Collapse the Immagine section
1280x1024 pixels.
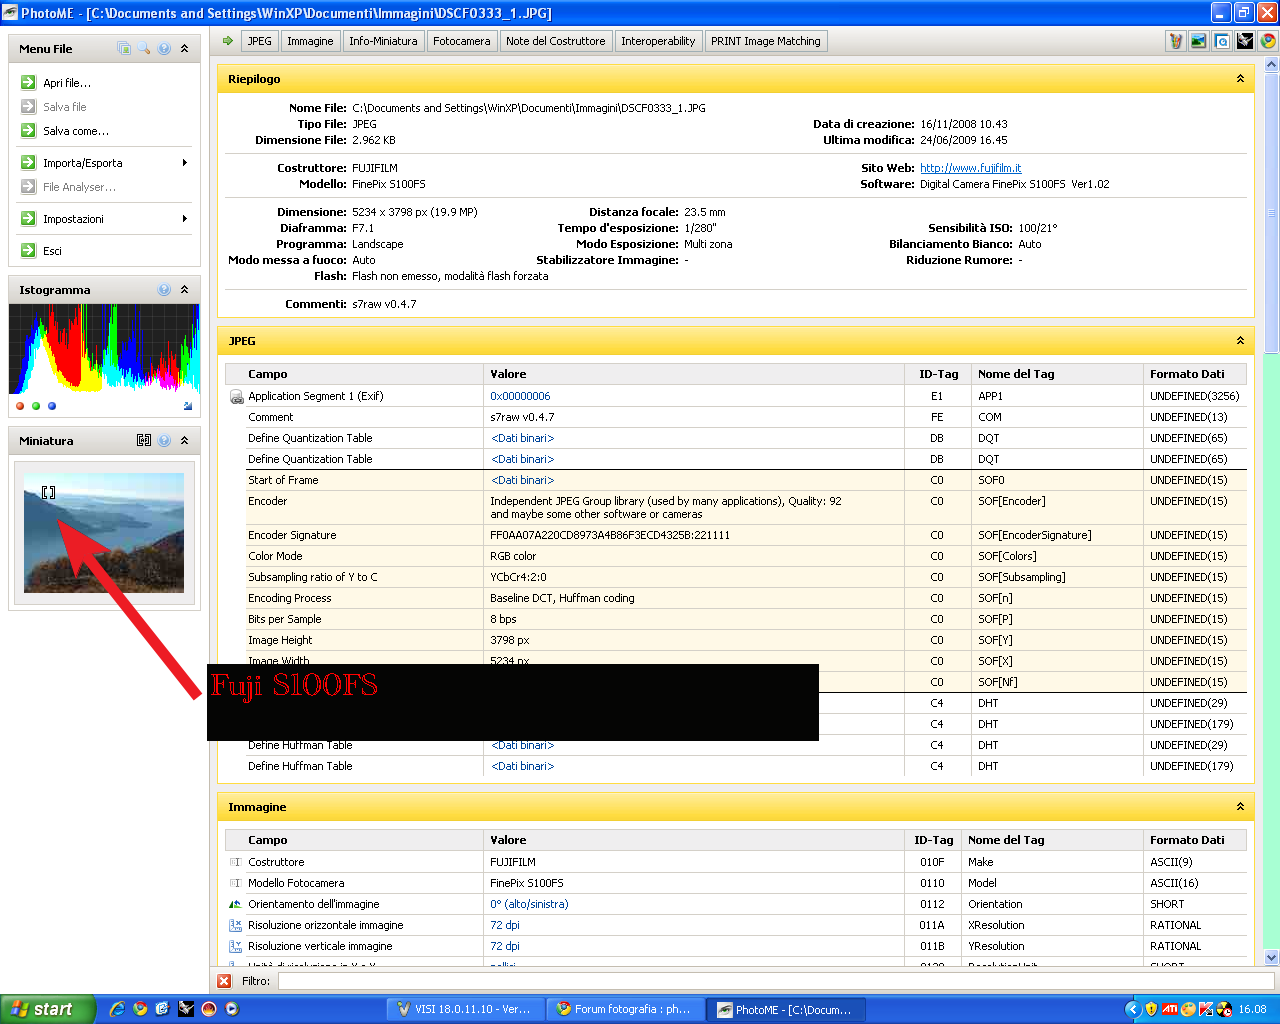[1240, 807]
